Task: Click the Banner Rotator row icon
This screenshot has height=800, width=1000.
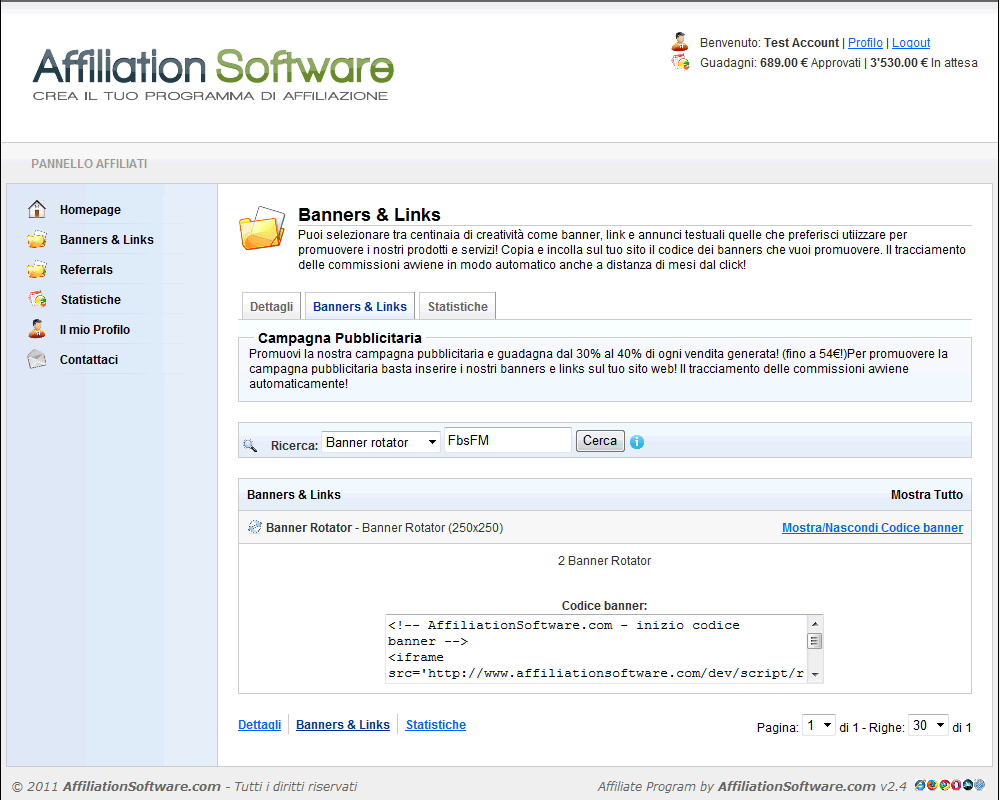Action: pyautogui.click(x=254, y=527)
